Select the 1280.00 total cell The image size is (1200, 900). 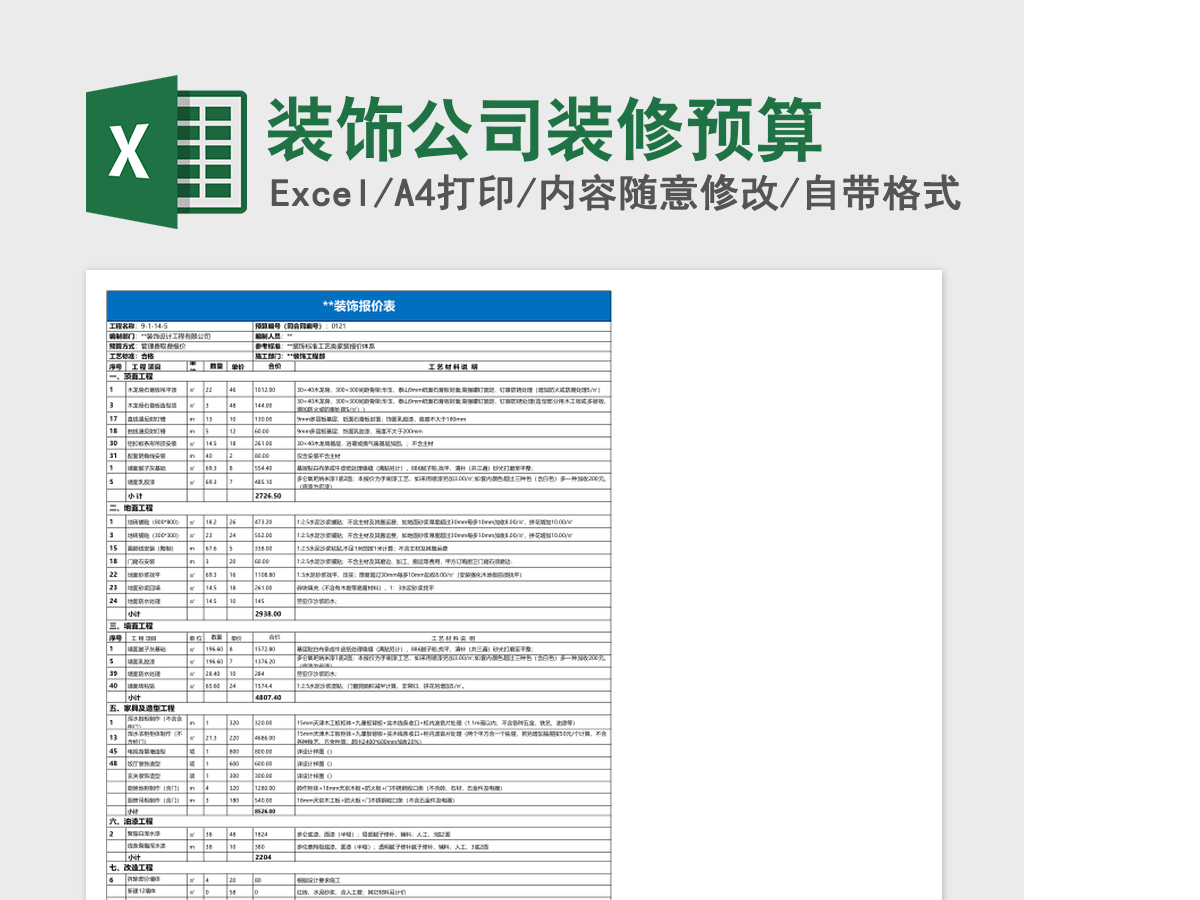point(273,787)
